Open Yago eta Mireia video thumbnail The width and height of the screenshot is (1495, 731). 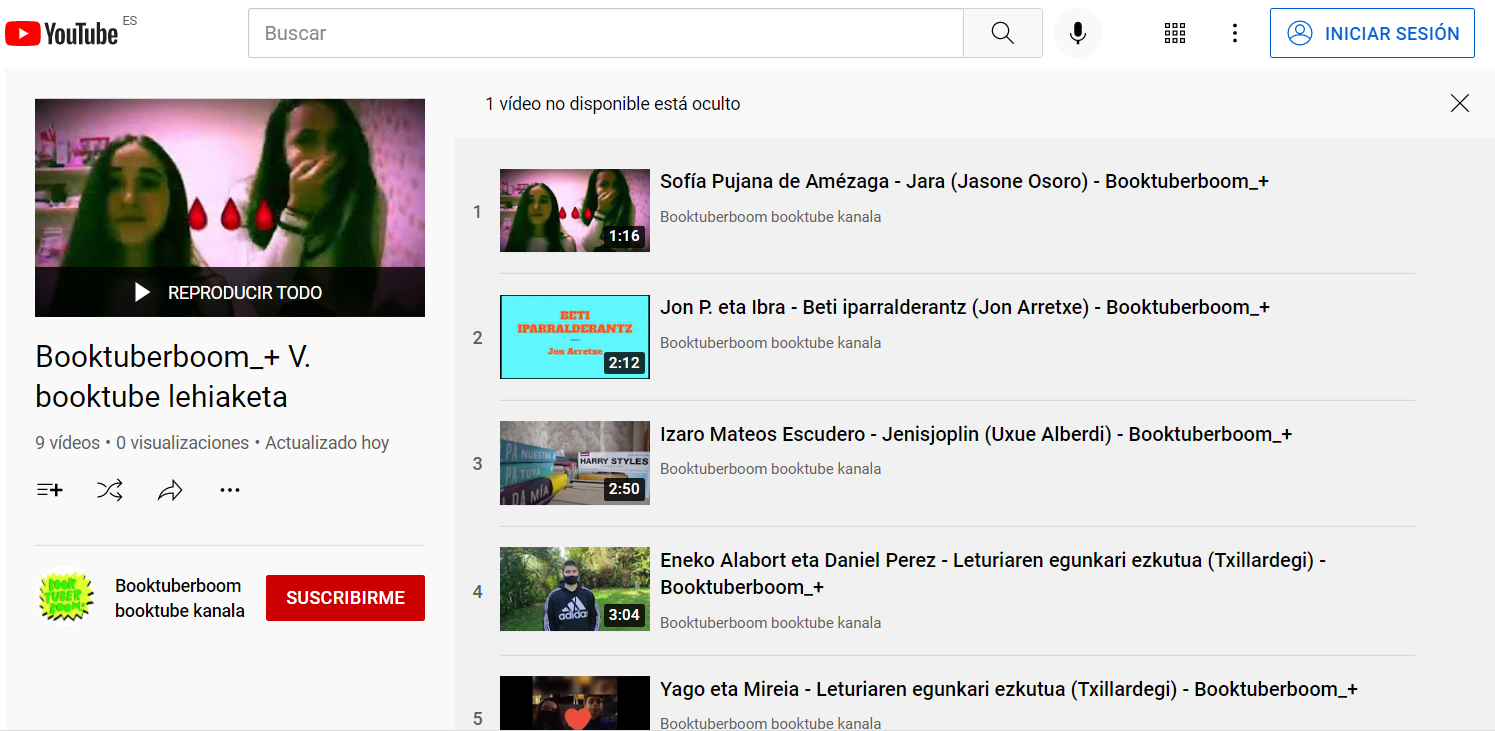point(575,703)
